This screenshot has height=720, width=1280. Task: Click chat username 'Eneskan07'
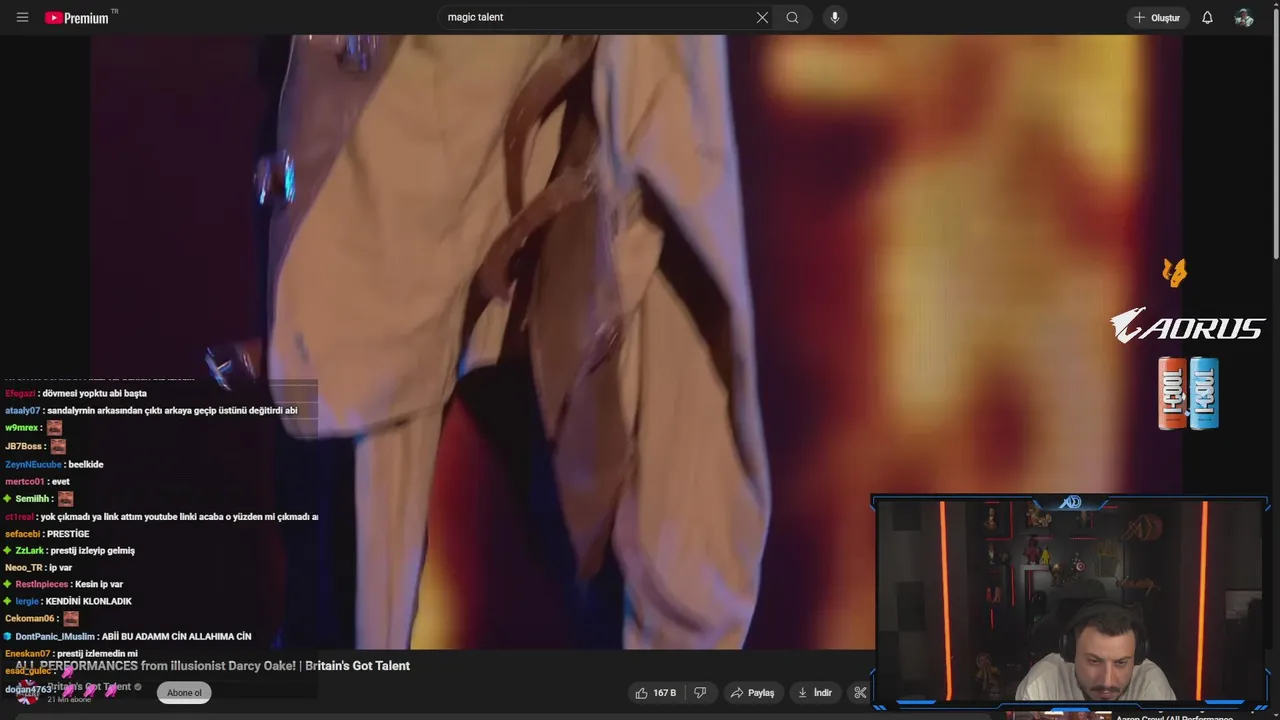[x=27, y=653]
